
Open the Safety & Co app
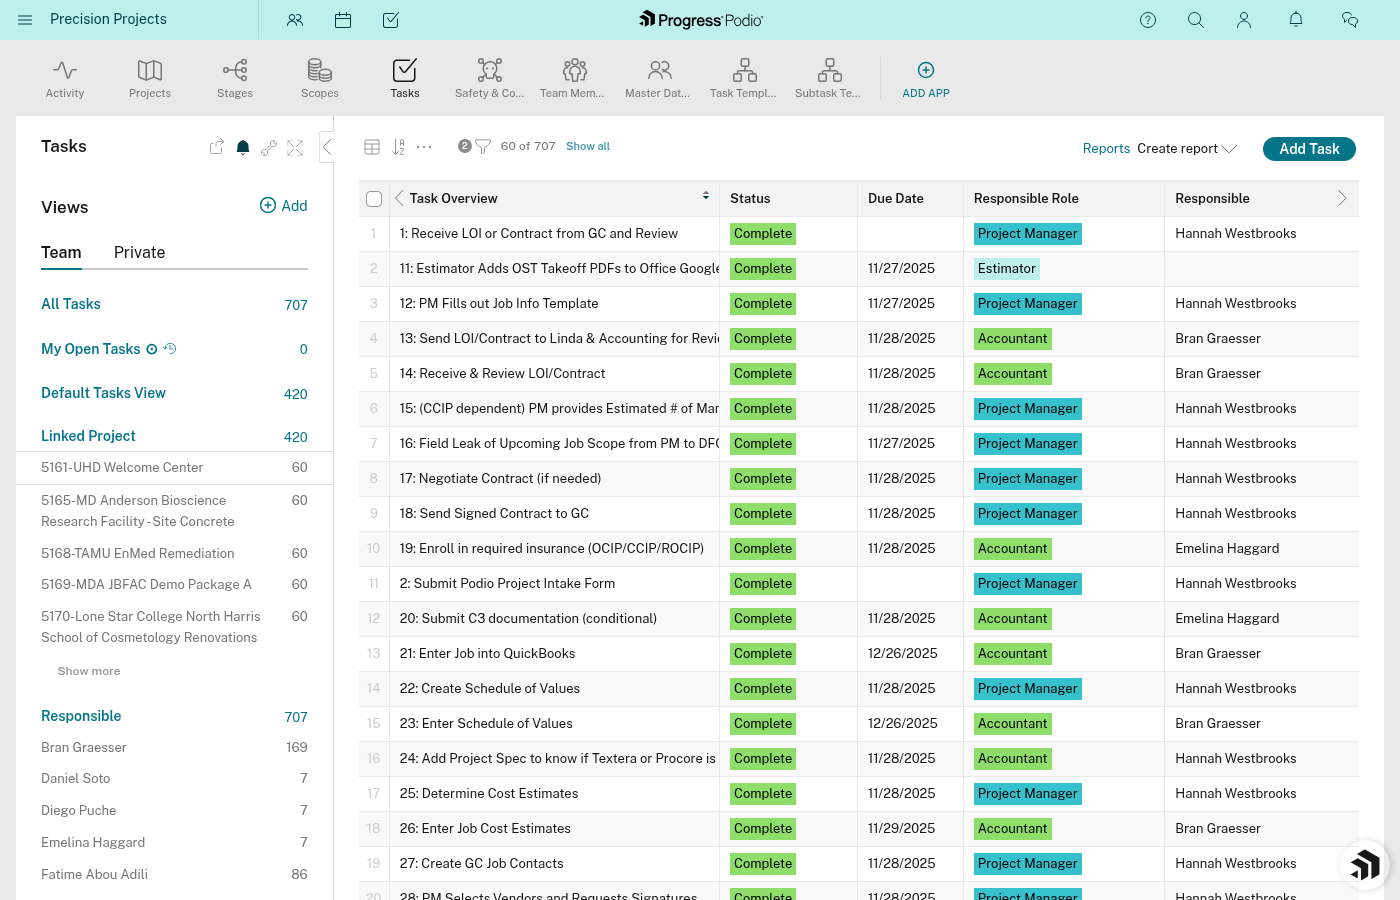click(x=489, y=70)
